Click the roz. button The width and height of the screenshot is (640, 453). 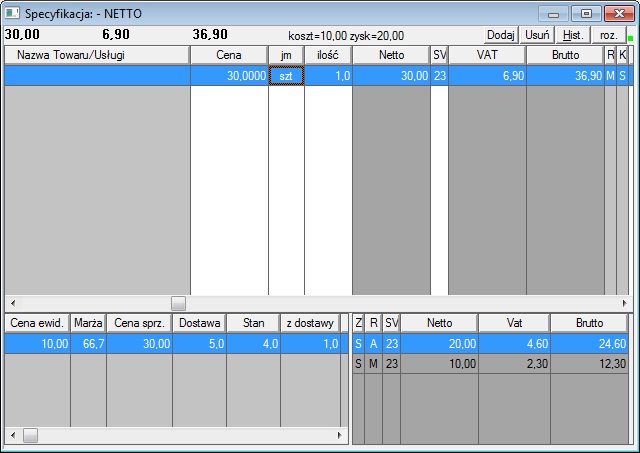[x=607, y=34]
